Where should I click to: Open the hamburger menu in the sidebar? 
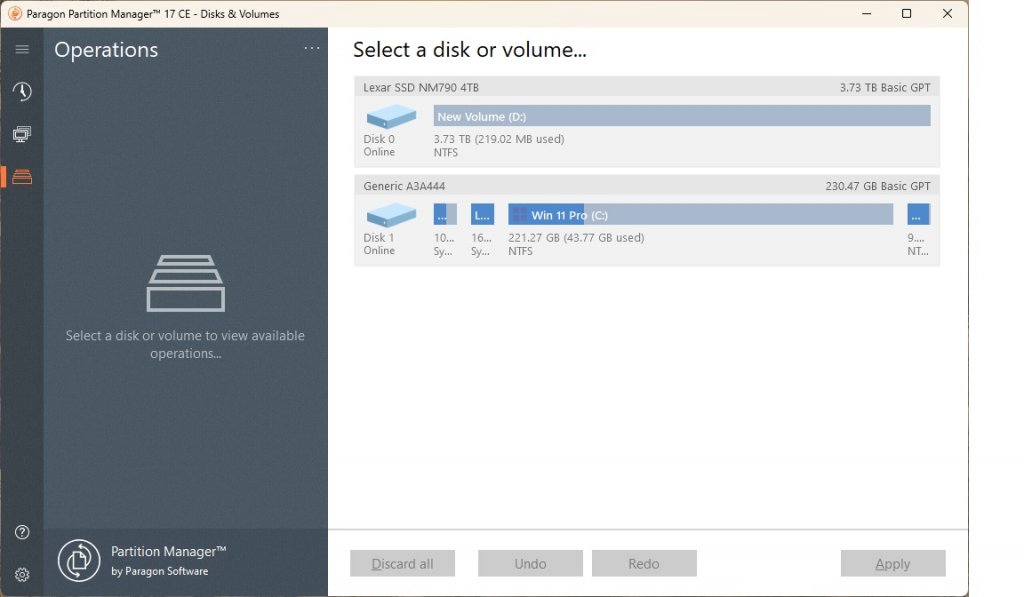(x=22, y=50)
